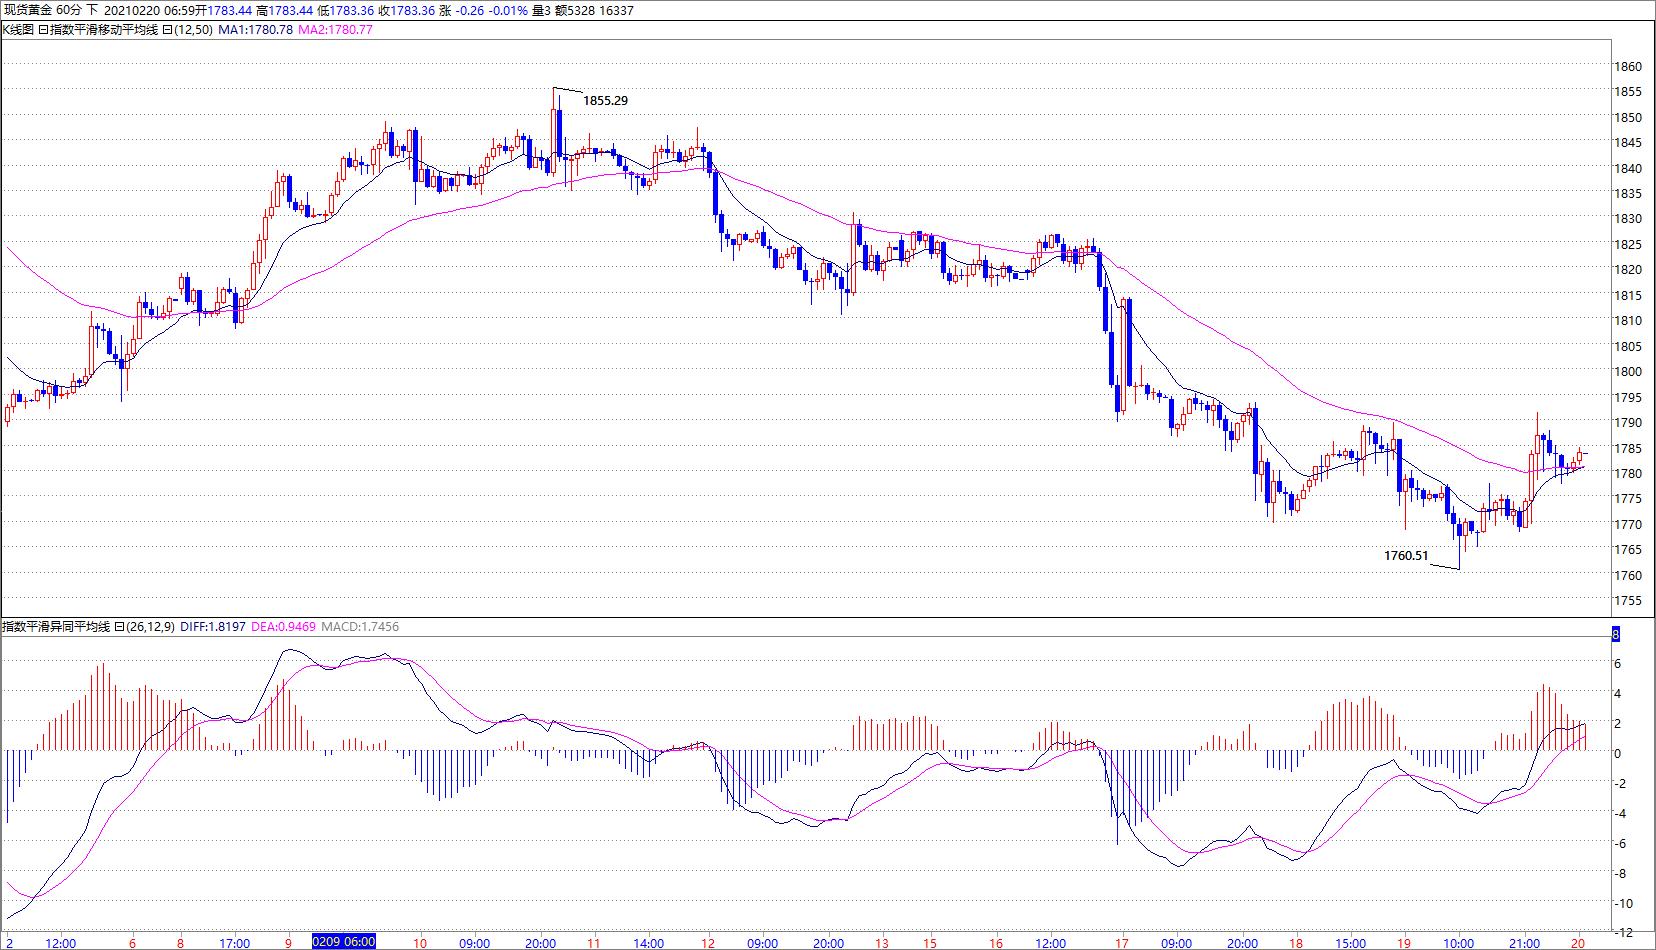The width and height of the screenshot is (1656, 950).
Task: Click the highlighted 8 on MACD axis
Action: pos(1616,635)
